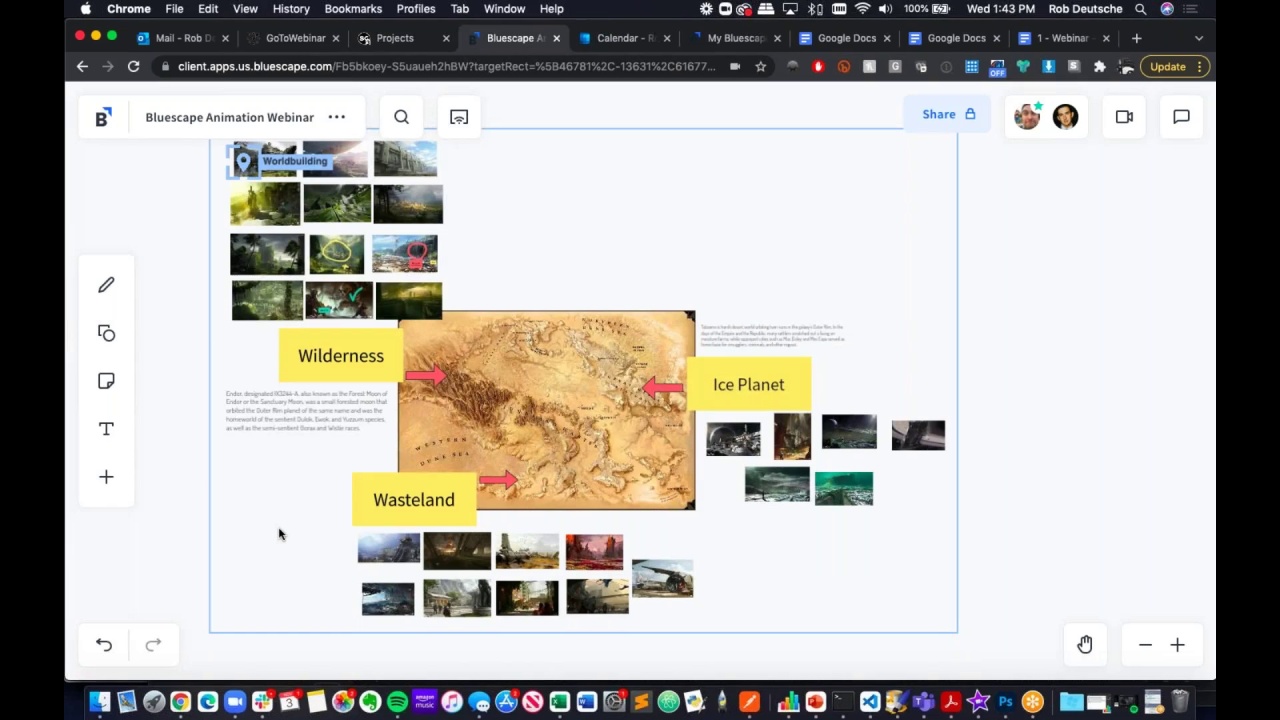Zoom in on the workspace

coord(1177,645)
